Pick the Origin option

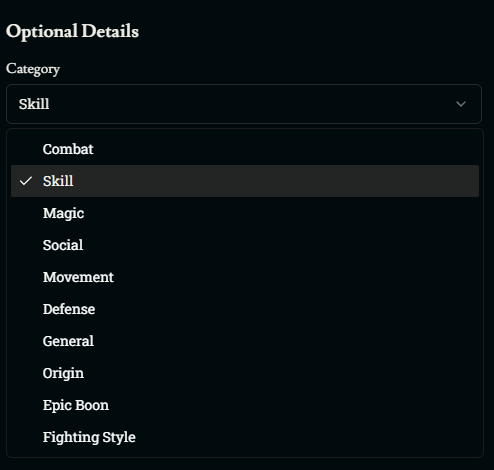(245, 373)
